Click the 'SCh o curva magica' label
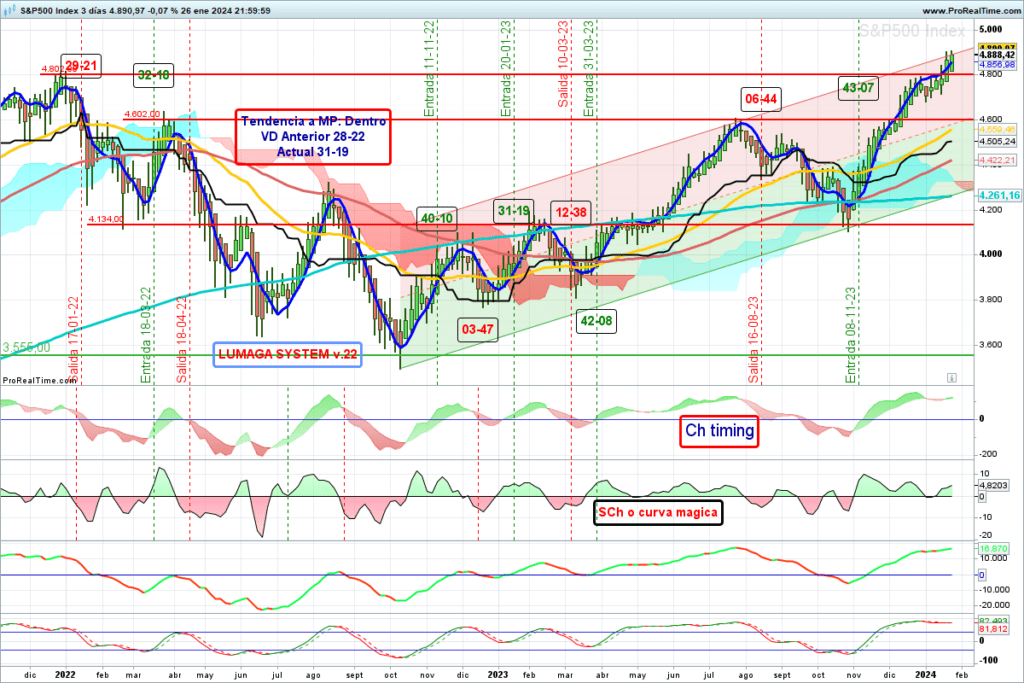Viewport: 1024px width, 683px height. [658, 513]
